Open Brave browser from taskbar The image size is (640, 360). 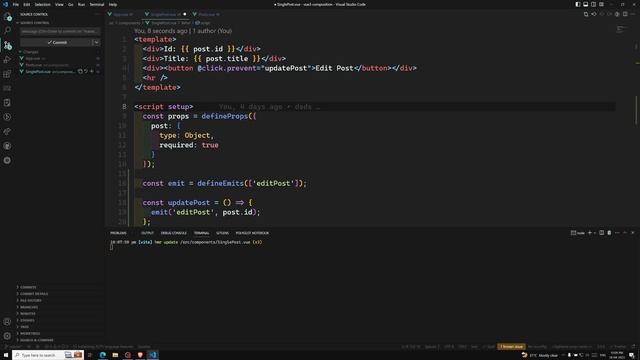point(140,355)
